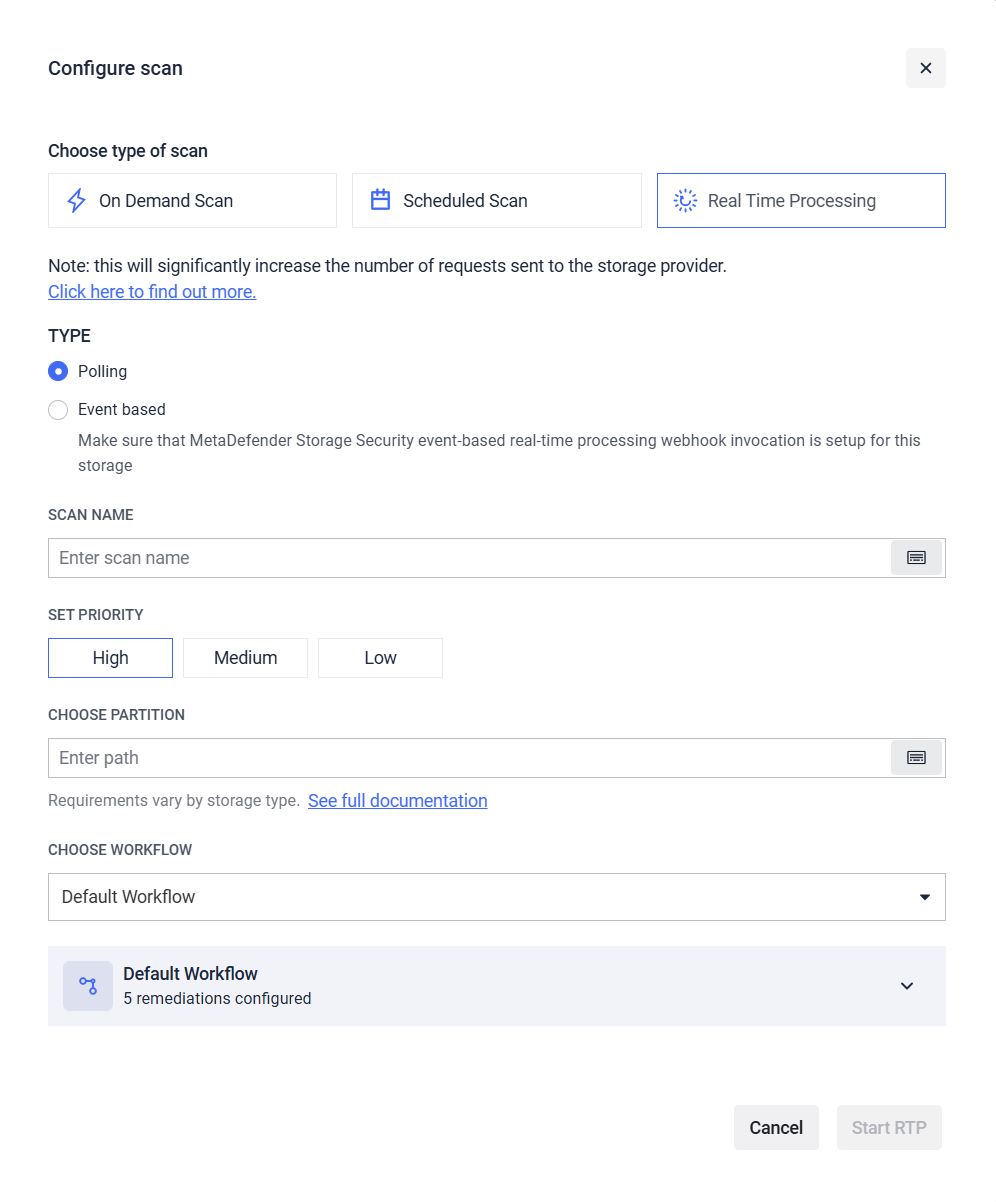The width and height of the screenshot is (996, 1202).
Task: Switch to Scheduled Scan type
Action: pos(496,201)
